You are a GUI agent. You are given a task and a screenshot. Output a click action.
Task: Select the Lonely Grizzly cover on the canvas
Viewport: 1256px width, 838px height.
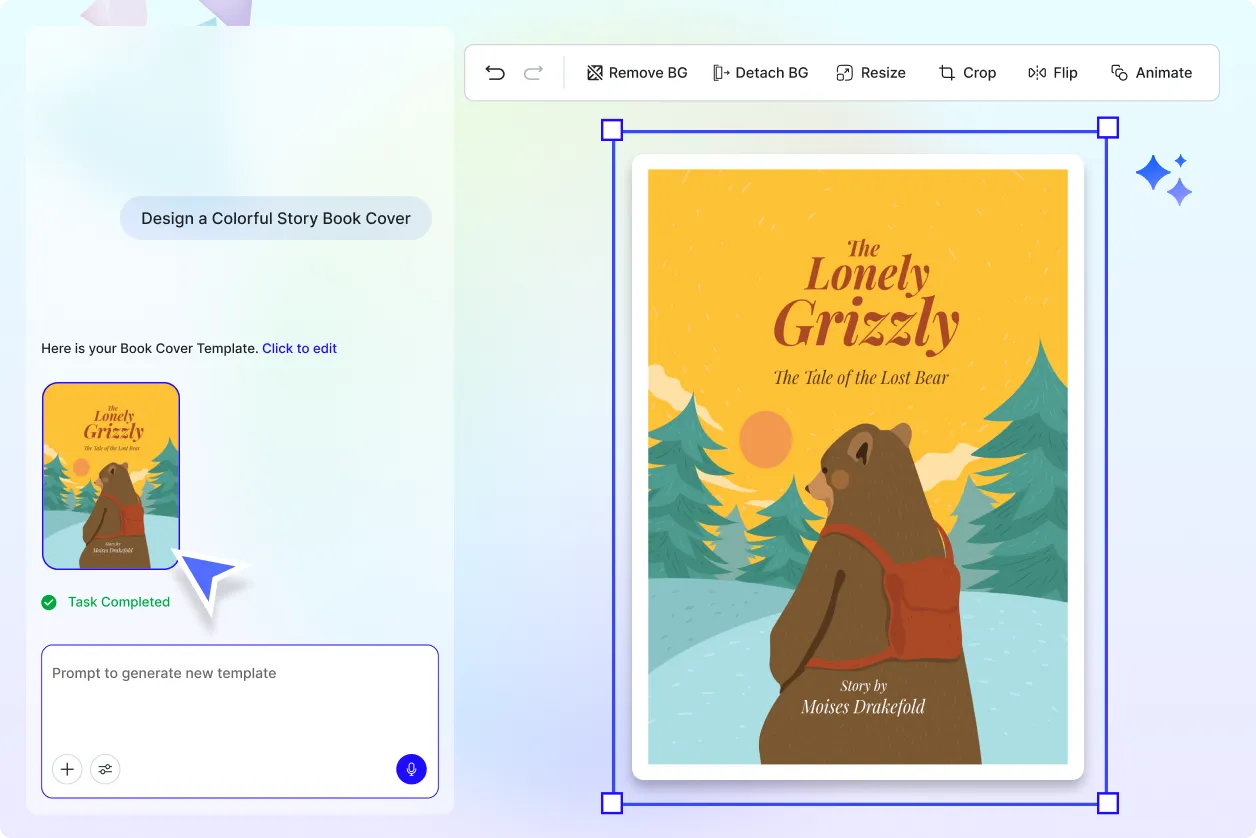tap(858, 465)
